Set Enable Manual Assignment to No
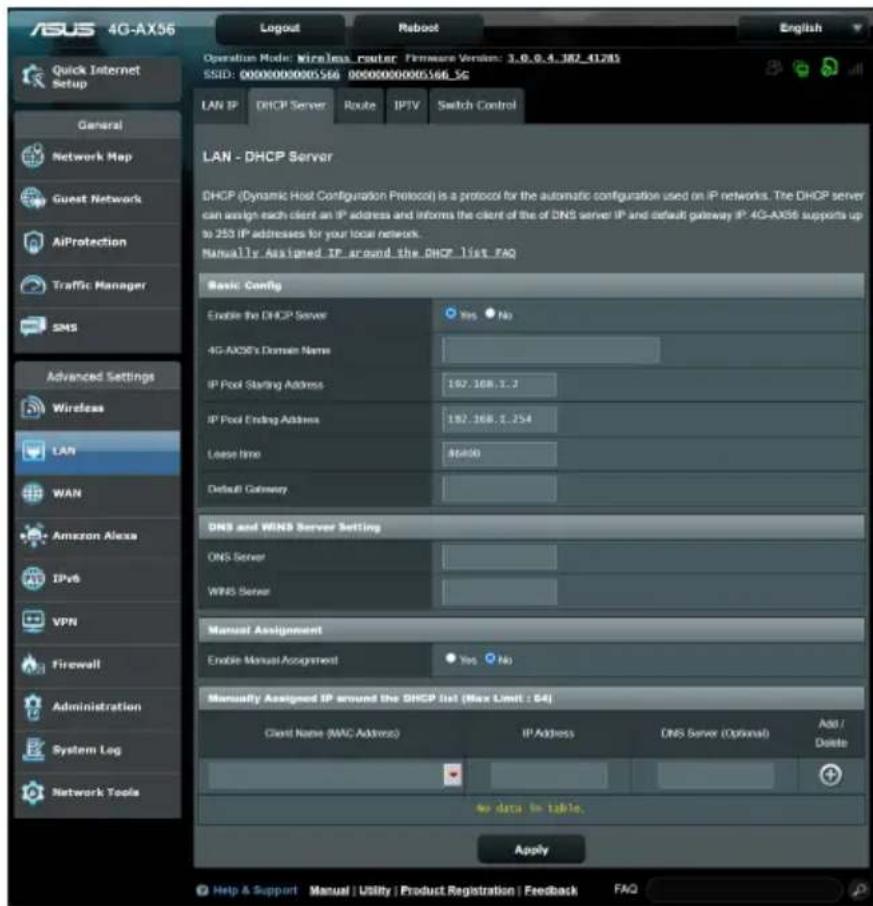Screen dimensions: 873x906 490,658
